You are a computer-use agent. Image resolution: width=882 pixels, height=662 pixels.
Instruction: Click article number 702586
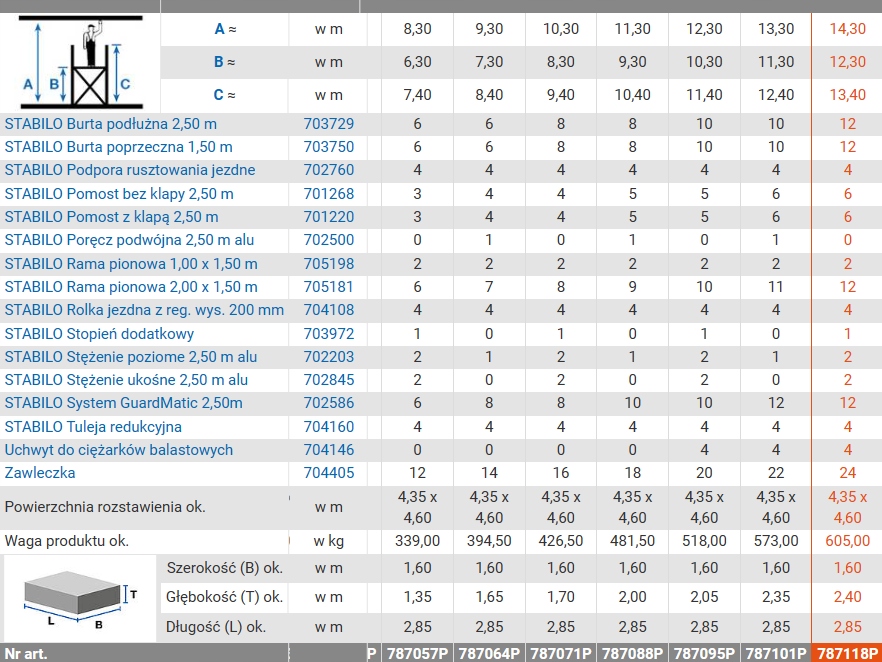329,403
